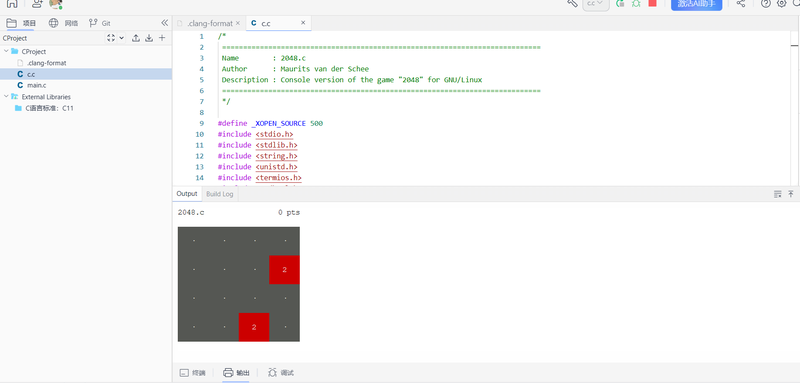The image size is (800, 383).
Task: Select c.c in the file tree
Action: [86, 74]
